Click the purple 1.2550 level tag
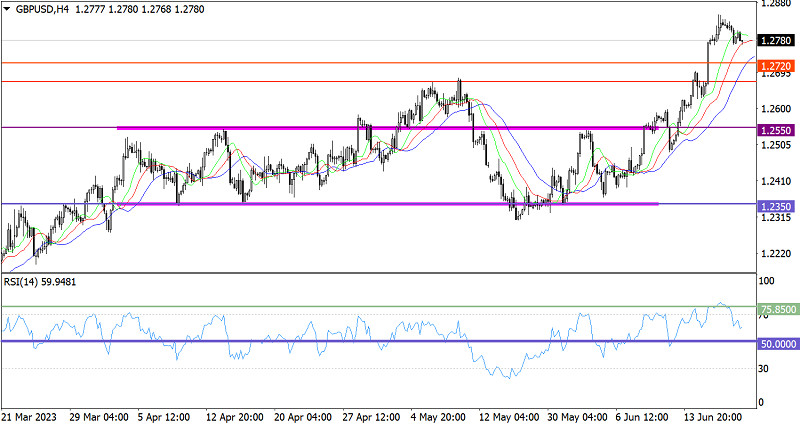 click(776, 129)
